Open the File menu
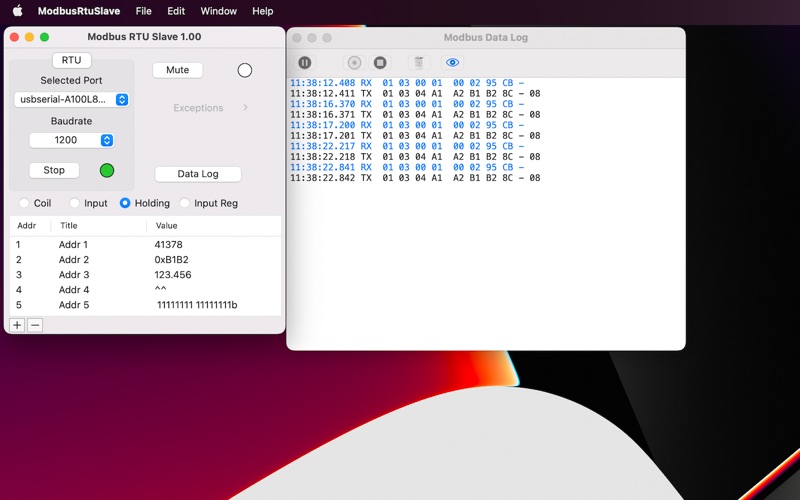This screenshot has height=500, width=800. tap(143, 11)
